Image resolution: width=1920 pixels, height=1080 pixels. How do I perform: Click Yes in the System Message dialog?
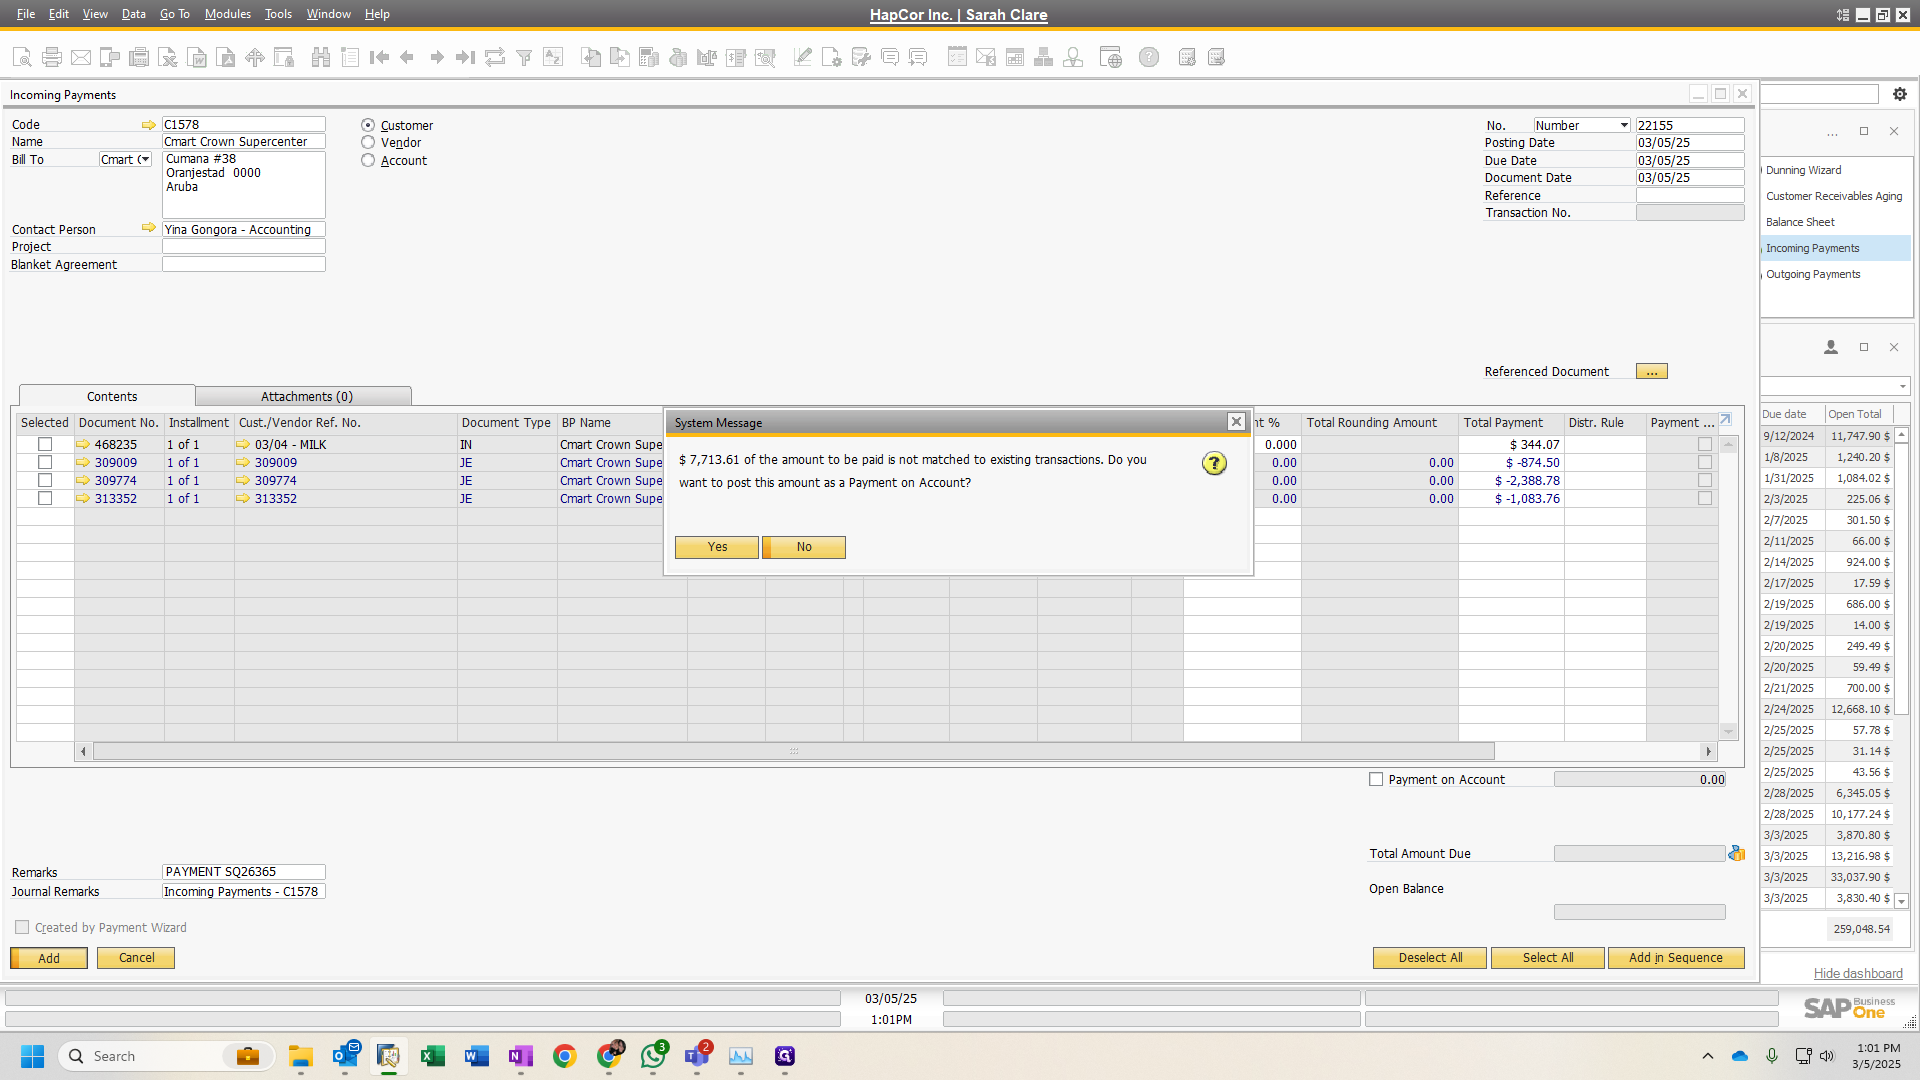pos(717,547)
